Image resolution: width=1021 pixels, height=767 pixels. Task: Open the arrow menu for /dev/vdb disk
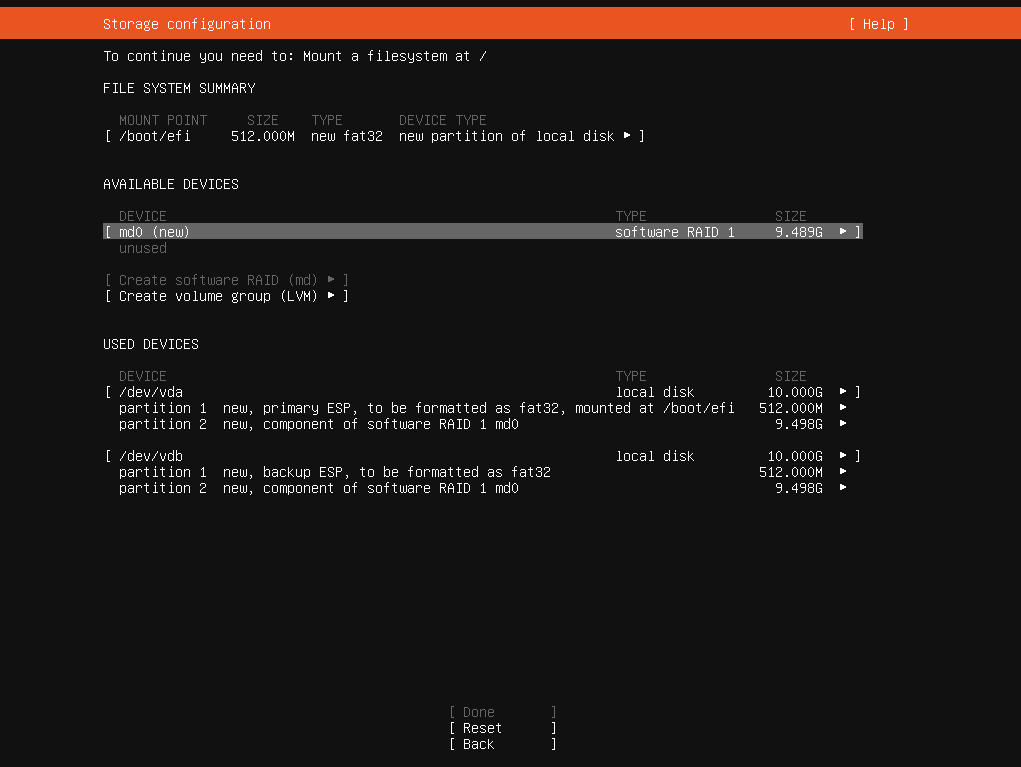pos(843,456)
